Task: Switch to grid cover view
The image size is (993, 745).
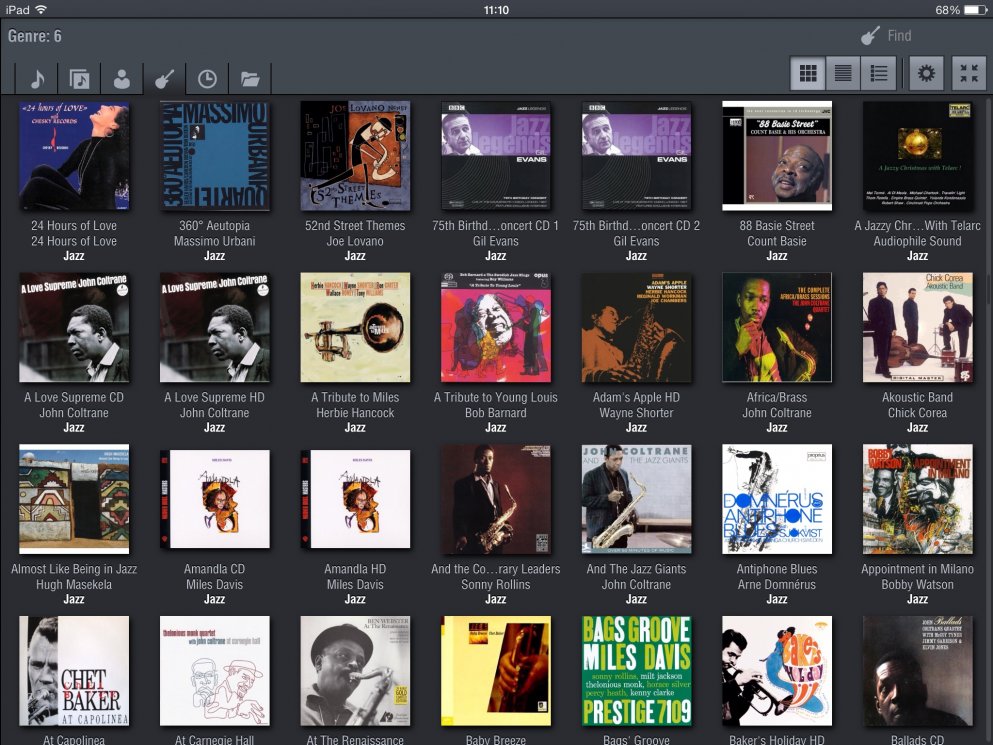Action: pos(808,73)
